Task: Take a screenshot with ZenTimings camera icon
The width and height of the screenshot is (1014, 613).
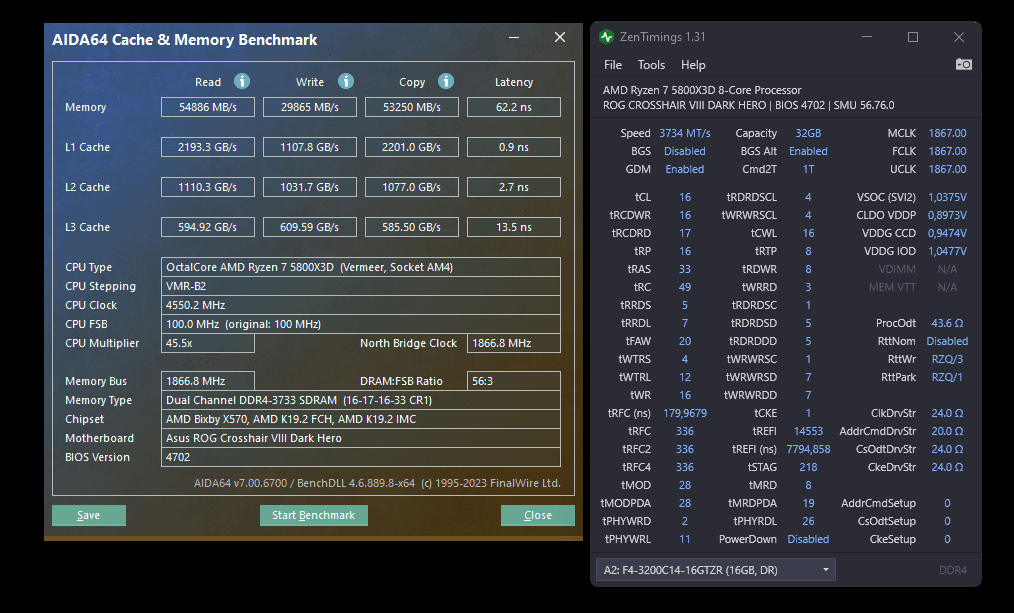Action: pos(964,64)
